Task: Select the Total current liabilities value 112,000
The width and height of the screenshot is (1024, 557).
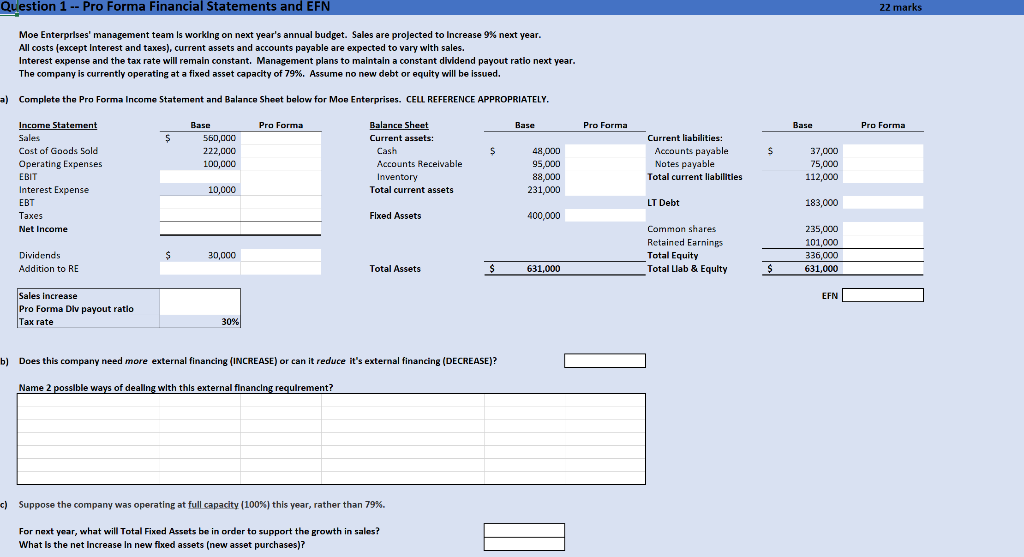Action: [x=822, y=177]
